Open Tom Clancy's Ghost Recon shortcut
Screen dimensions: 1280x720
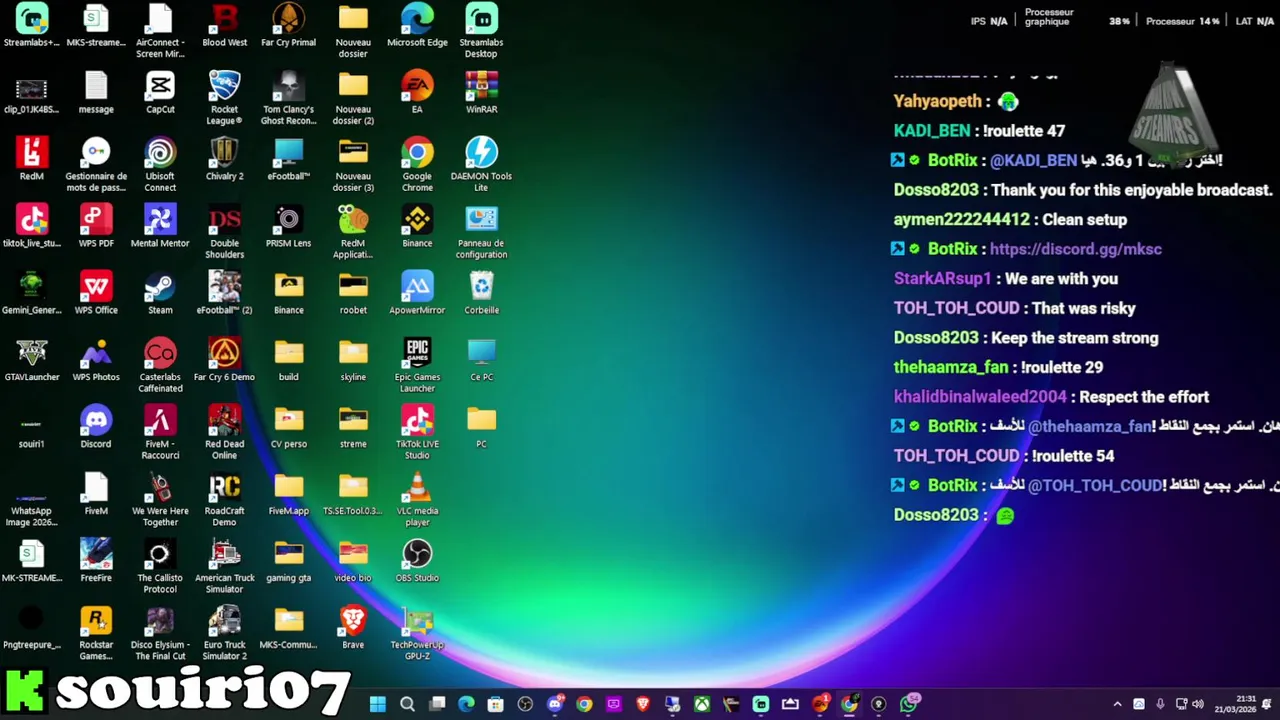click(x=288, y=97)
